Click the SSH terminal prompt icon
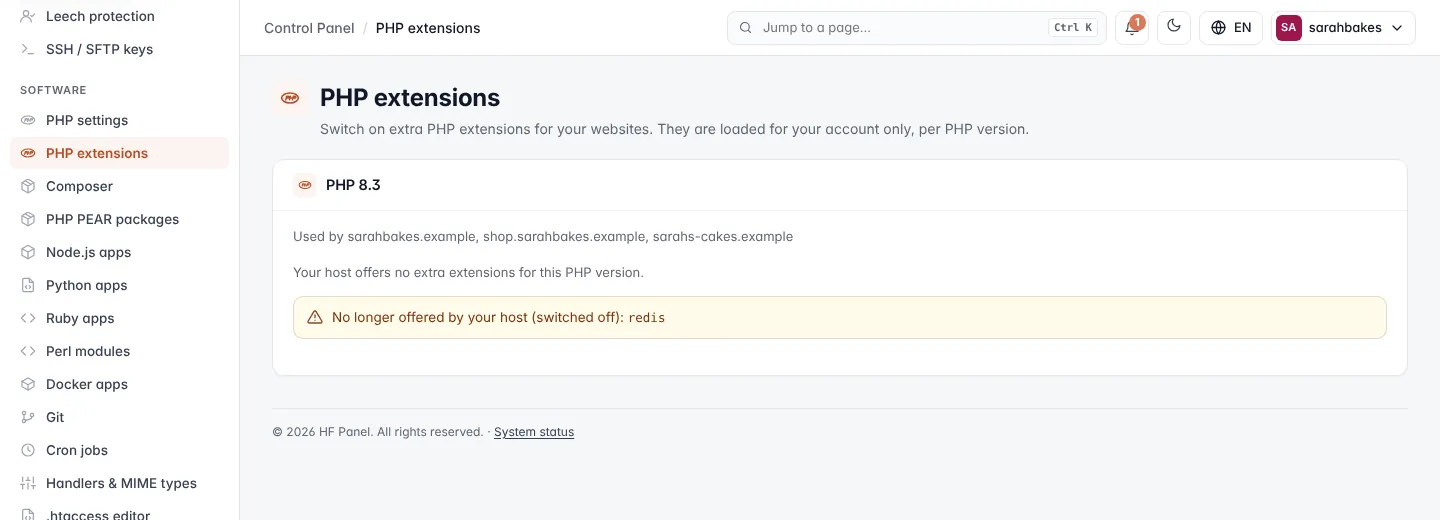The width and height of the screenshot is (1440, 520). (28, 49)
